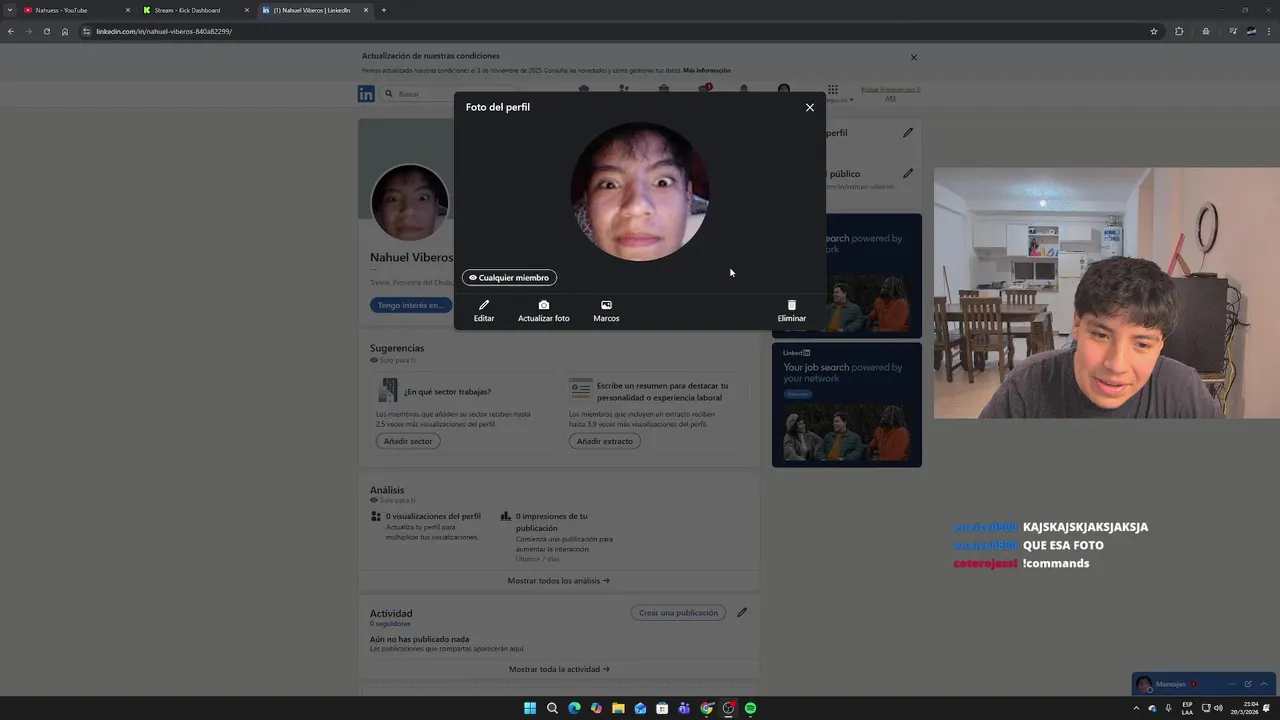Open the Más información link
Viewport: 1280px width, 720px height.
707,70
